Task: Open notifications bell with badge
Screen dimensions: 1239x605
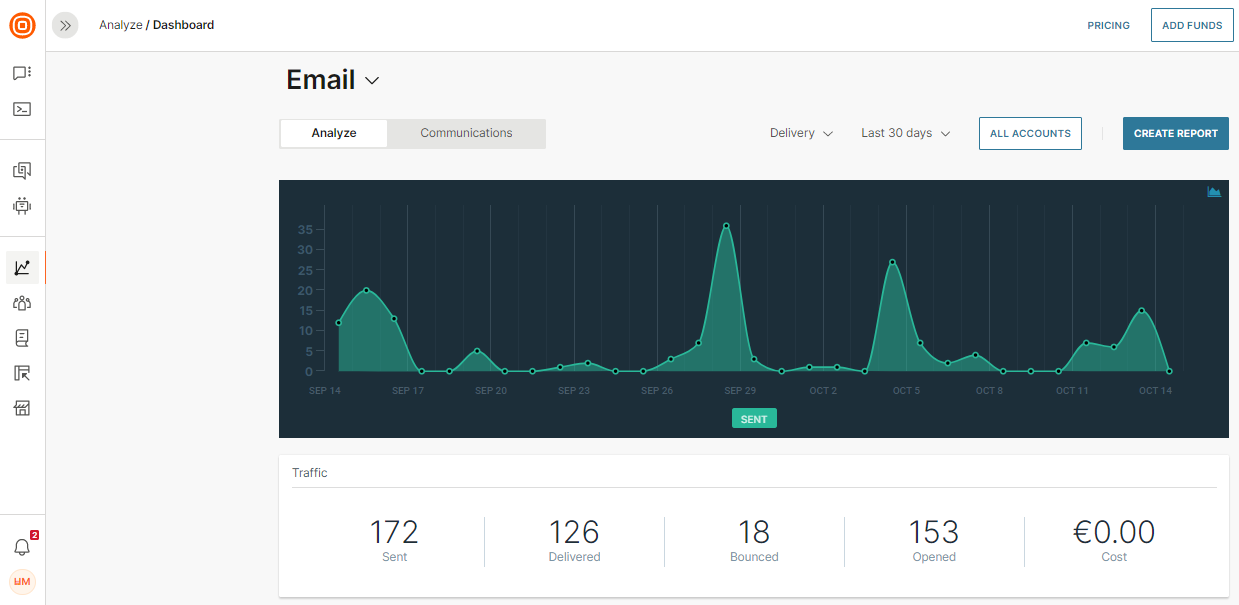Action: 22,547
